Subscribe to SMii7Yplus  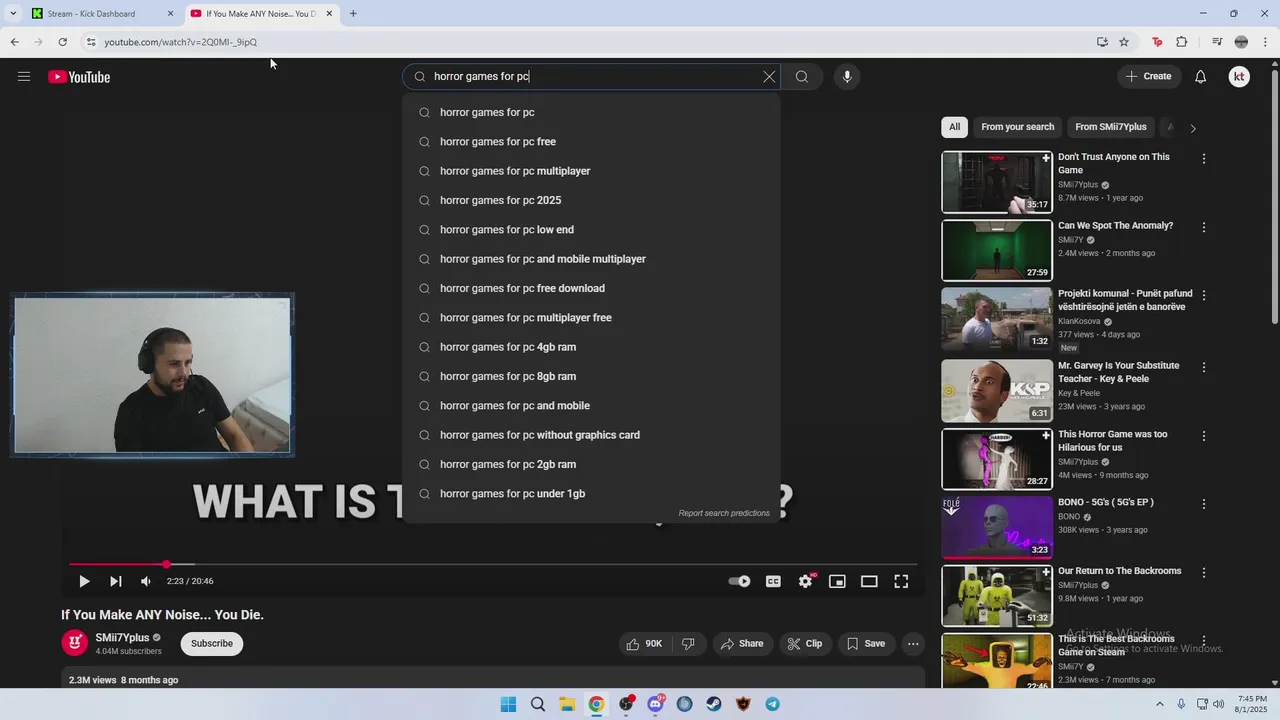pyautogui.click(x=212, y=643)
